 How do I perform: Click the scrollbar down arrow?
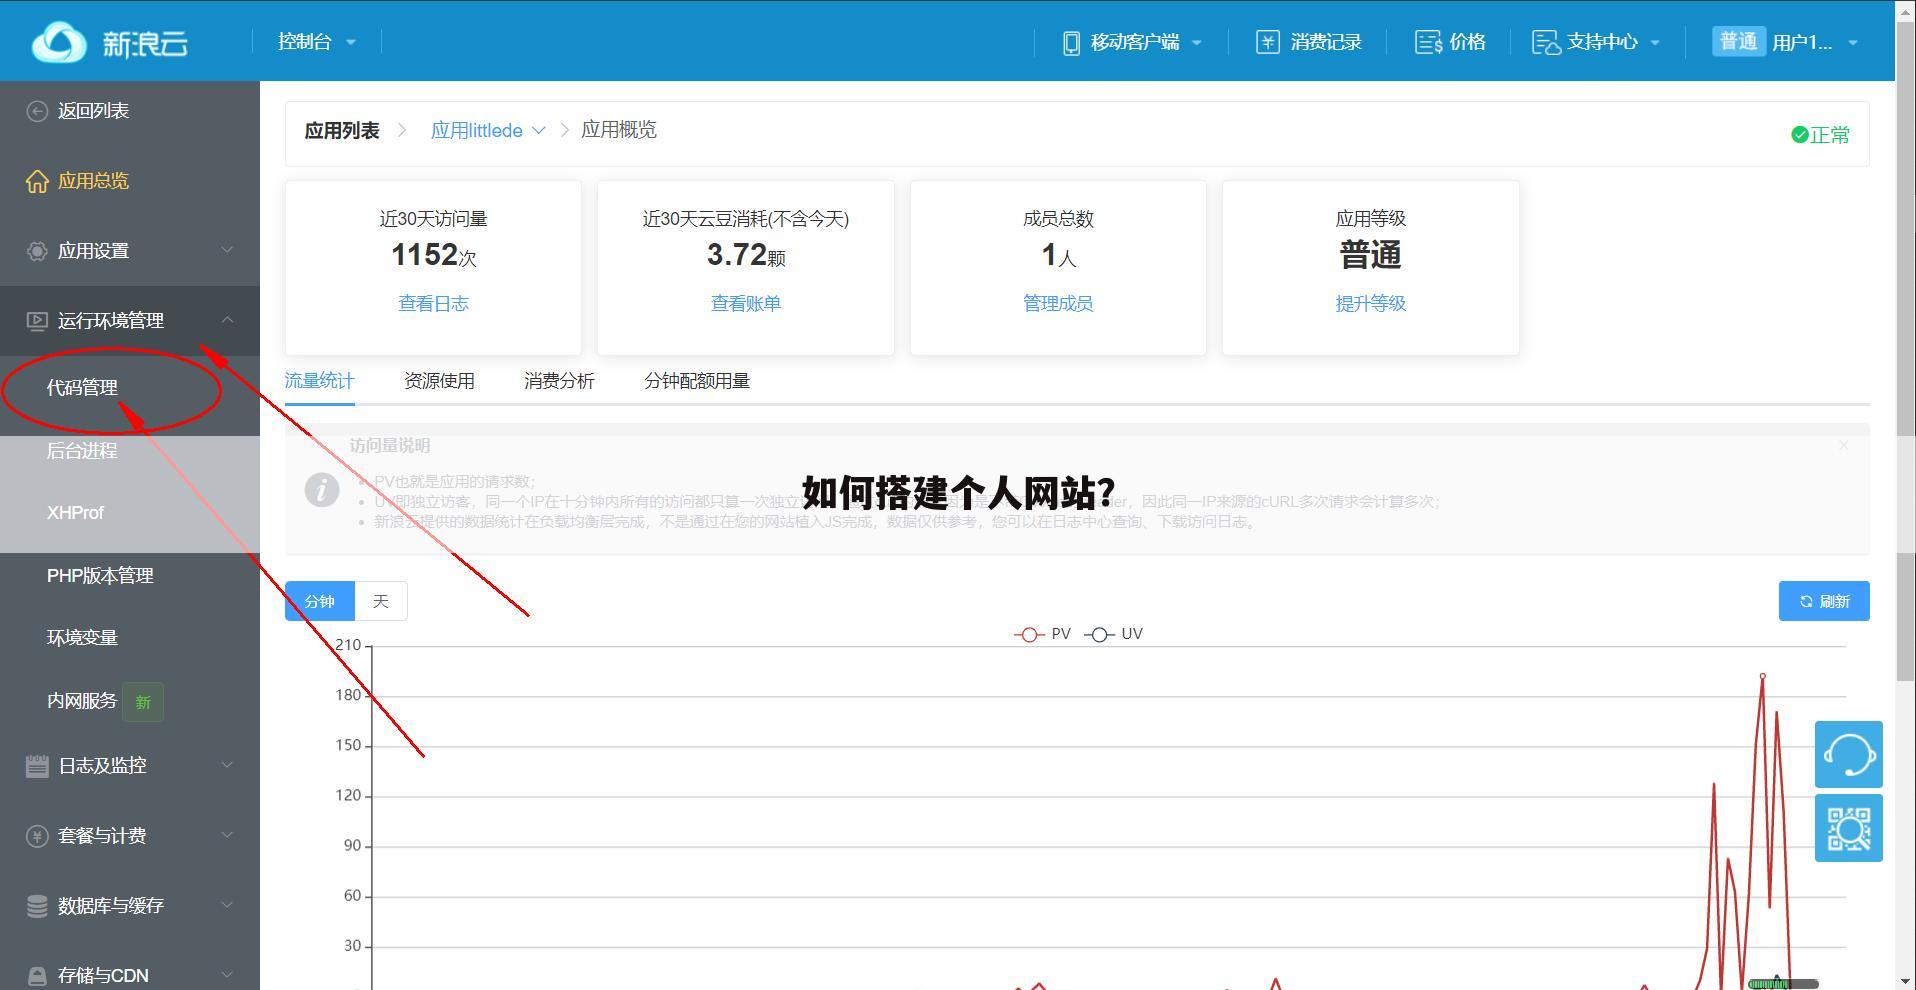click(x=1905, y=981)
